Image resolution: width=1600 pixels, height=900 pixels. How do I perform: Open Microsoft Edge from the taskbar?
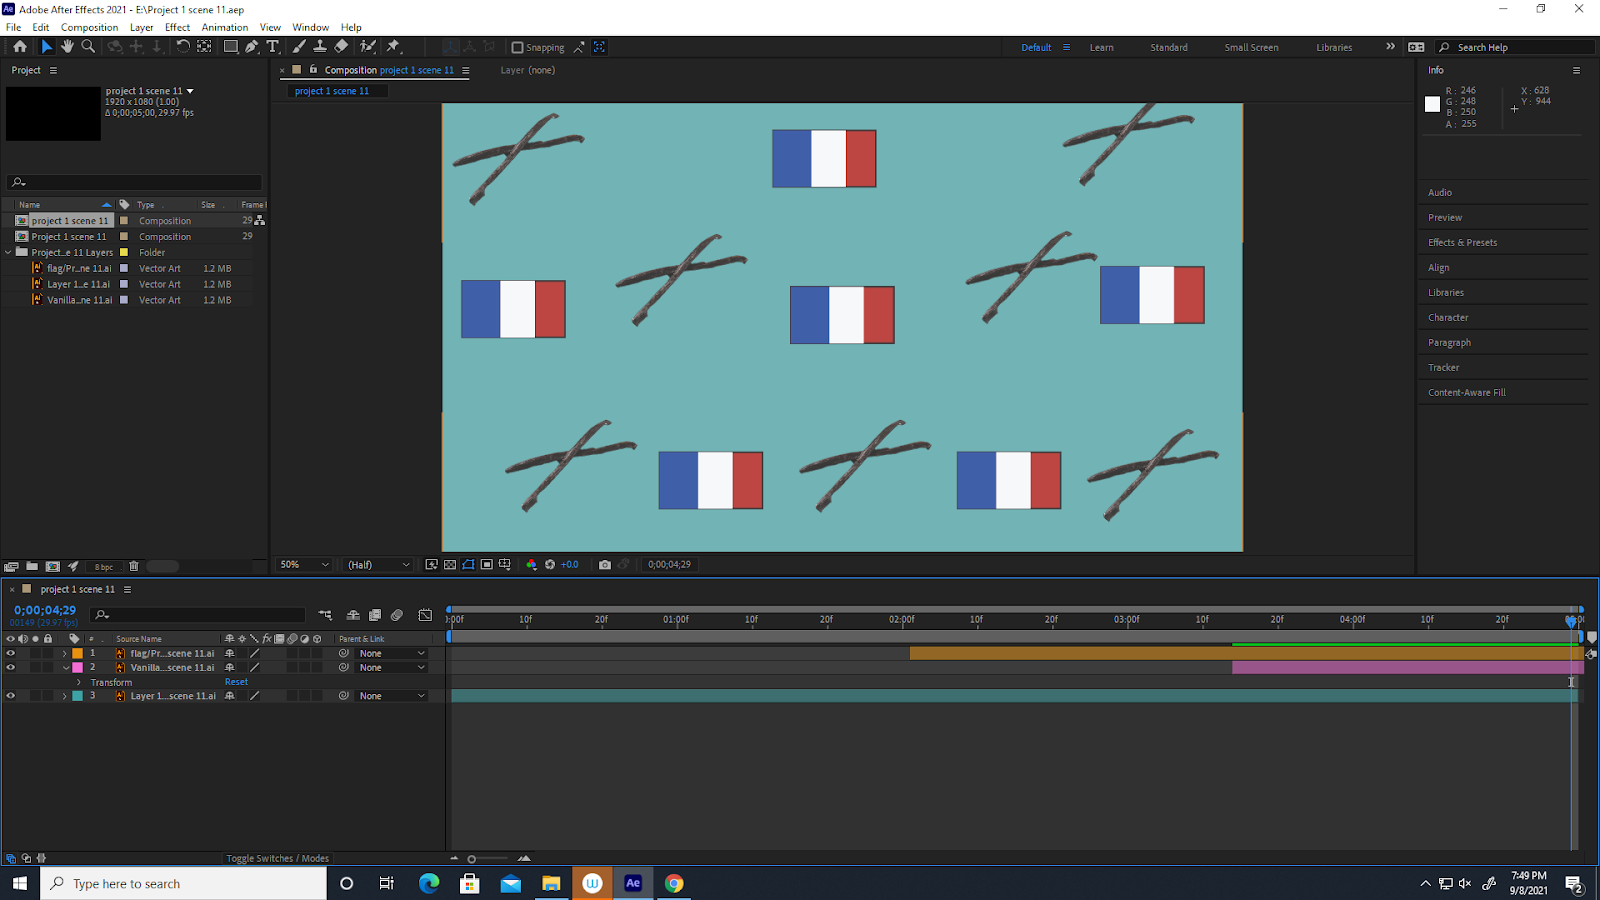click(429, 883)
